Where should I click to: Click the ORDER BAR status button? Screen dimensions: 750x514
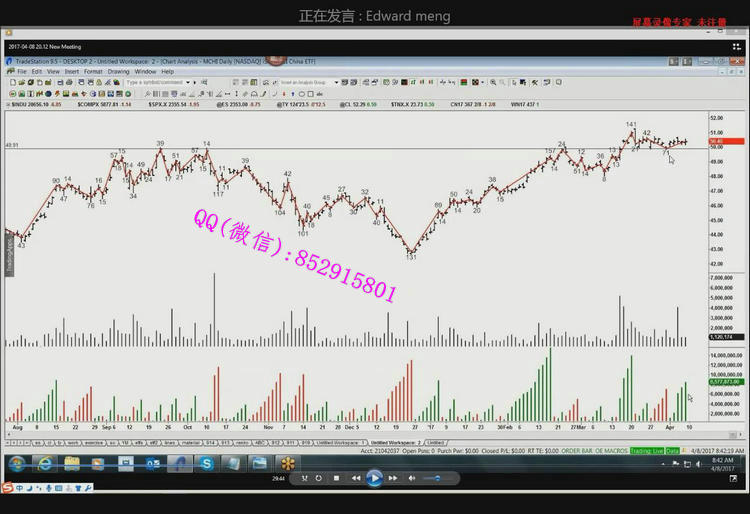tap(575, 451)
